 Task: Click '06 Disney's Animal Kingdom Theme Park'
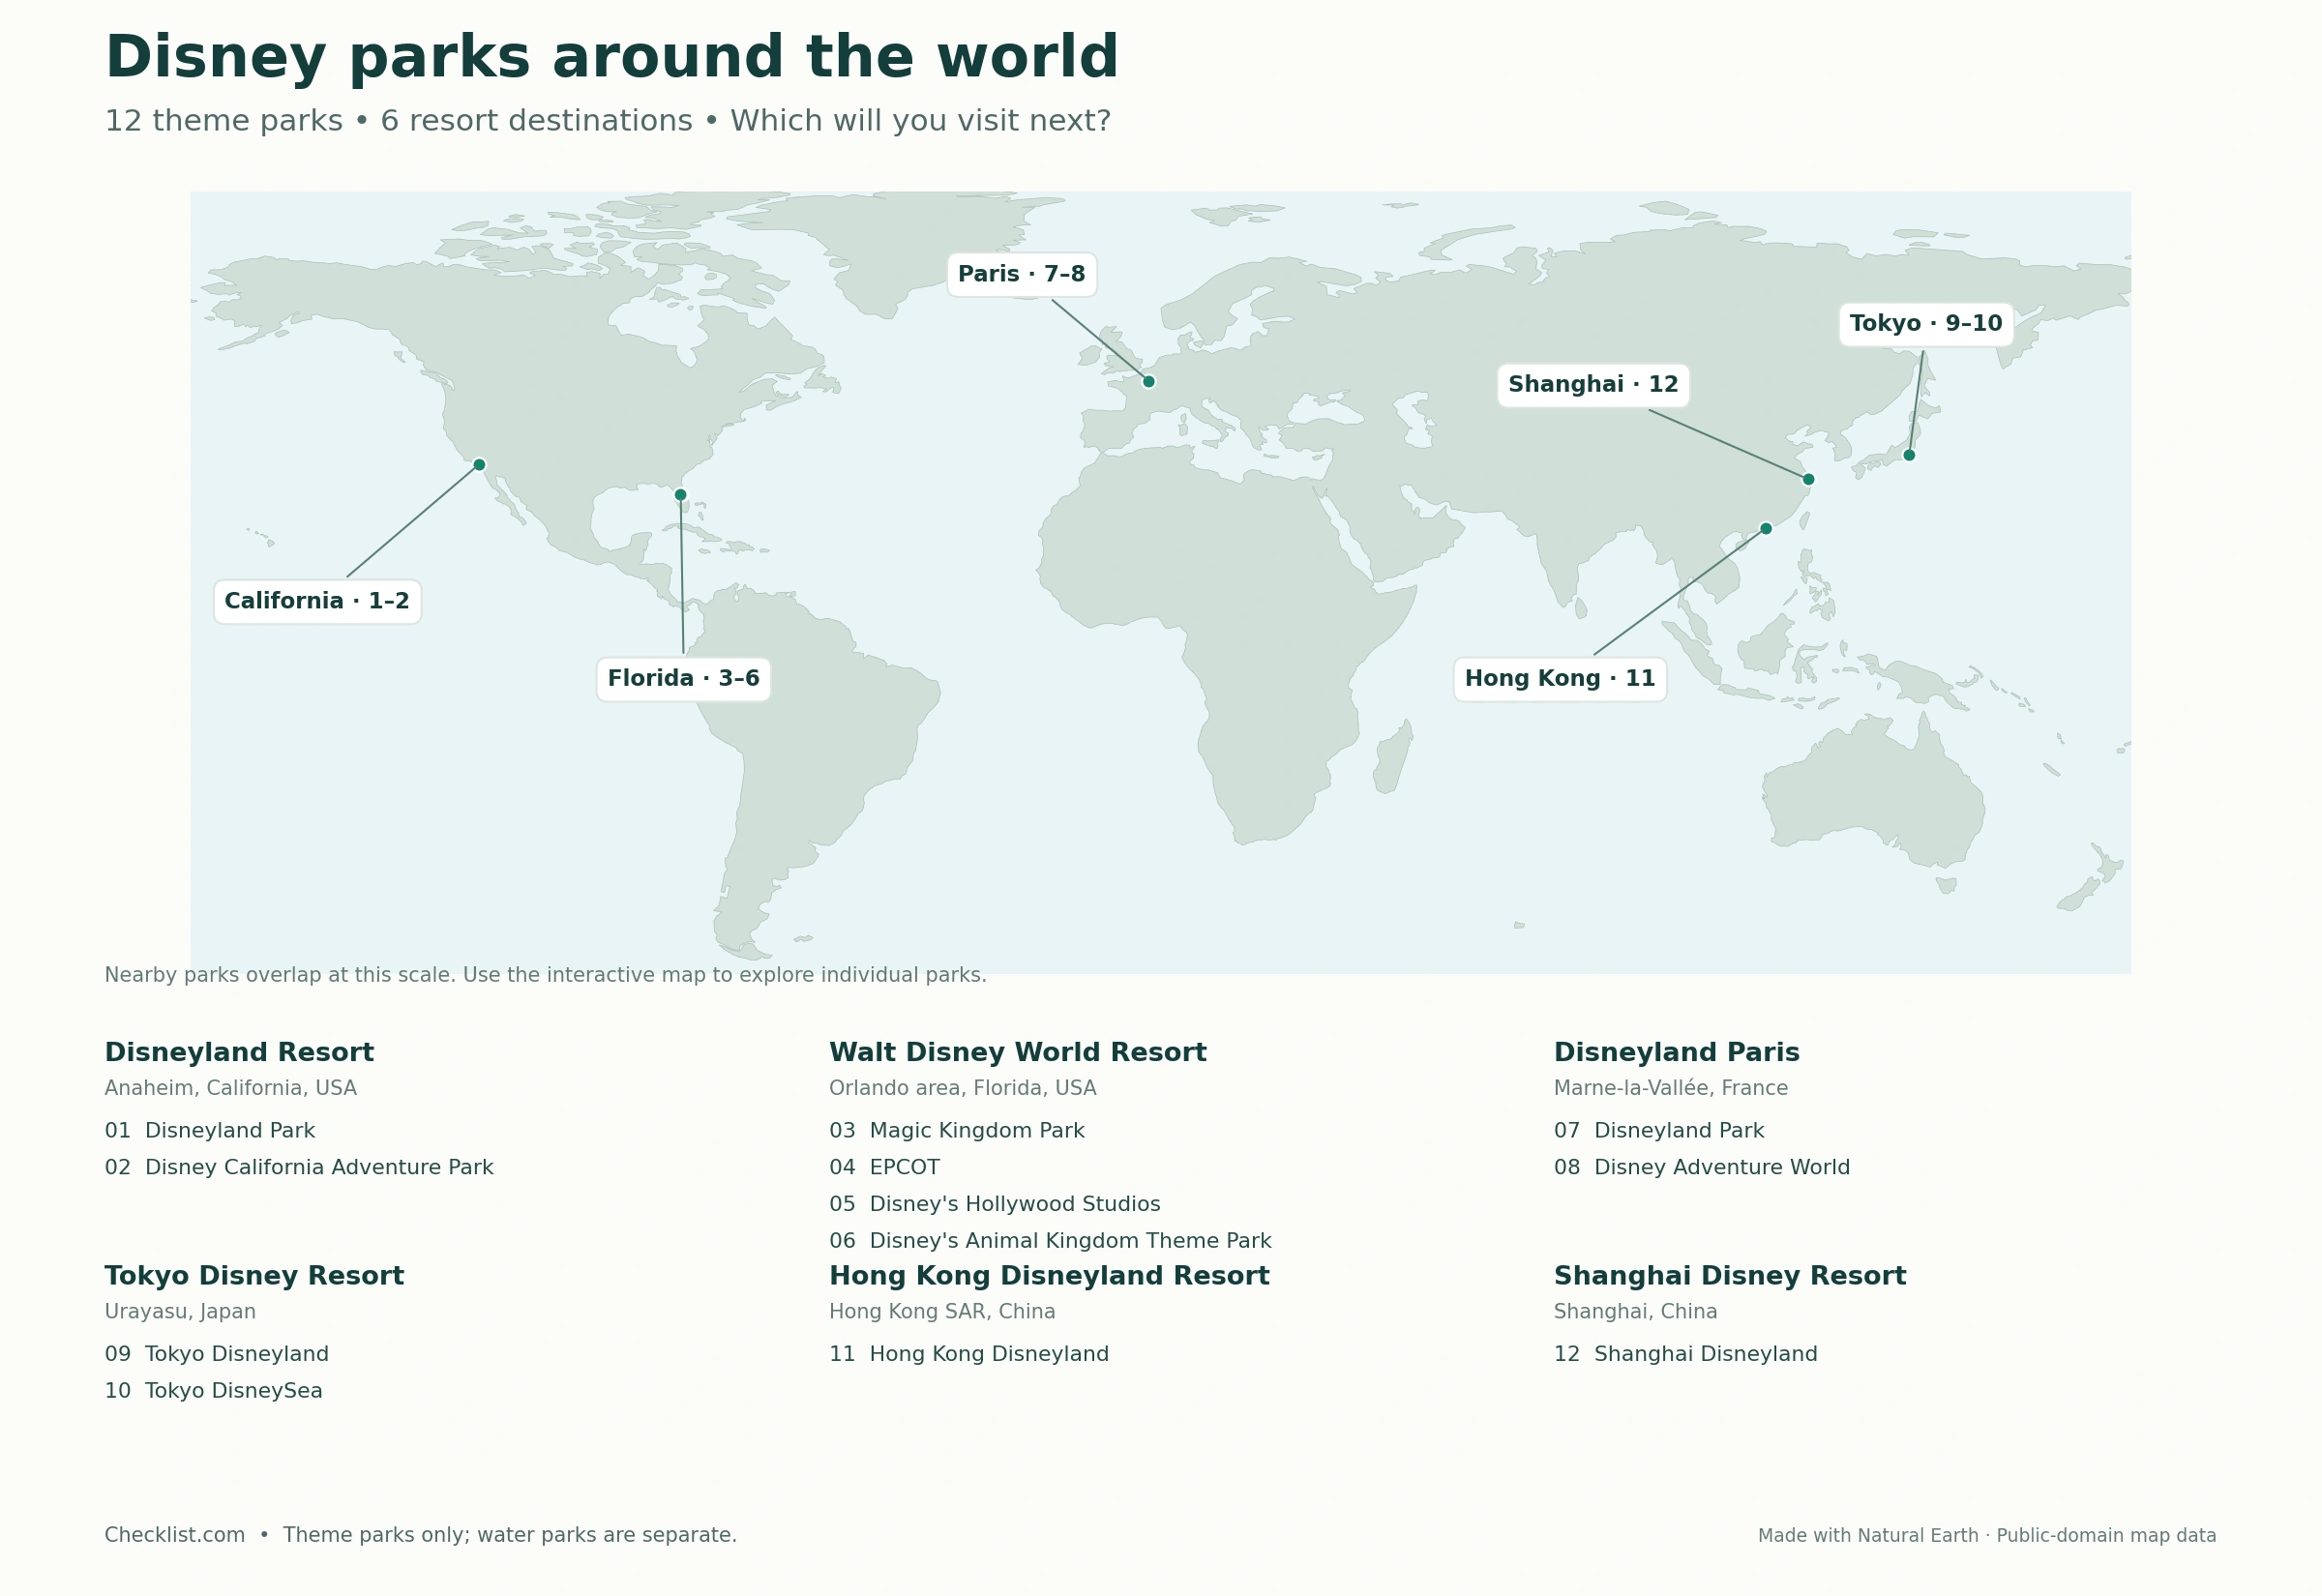[1050, 1241]
